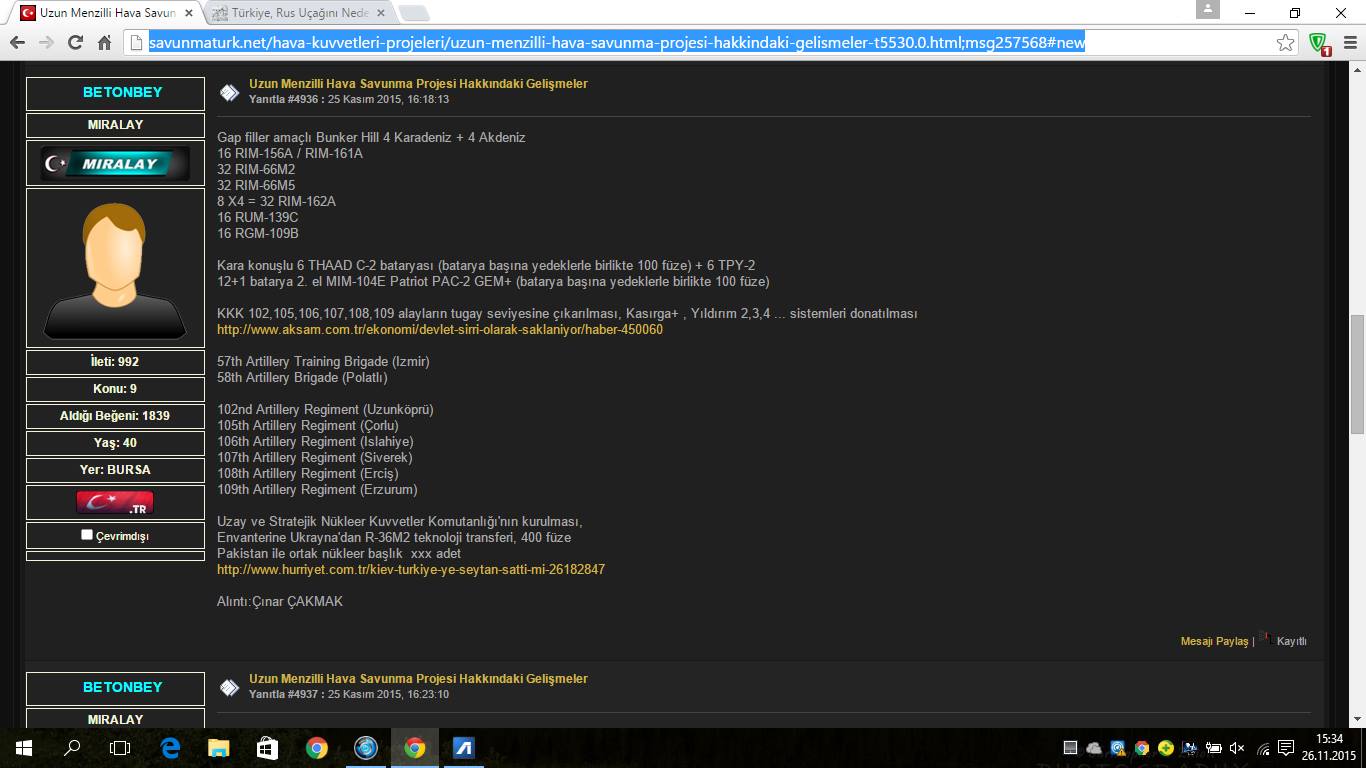Open the network Wi-Fi tray icon
This screenshot has height=768, width=1366.
pyautogui.click(x=1262, y=748)
